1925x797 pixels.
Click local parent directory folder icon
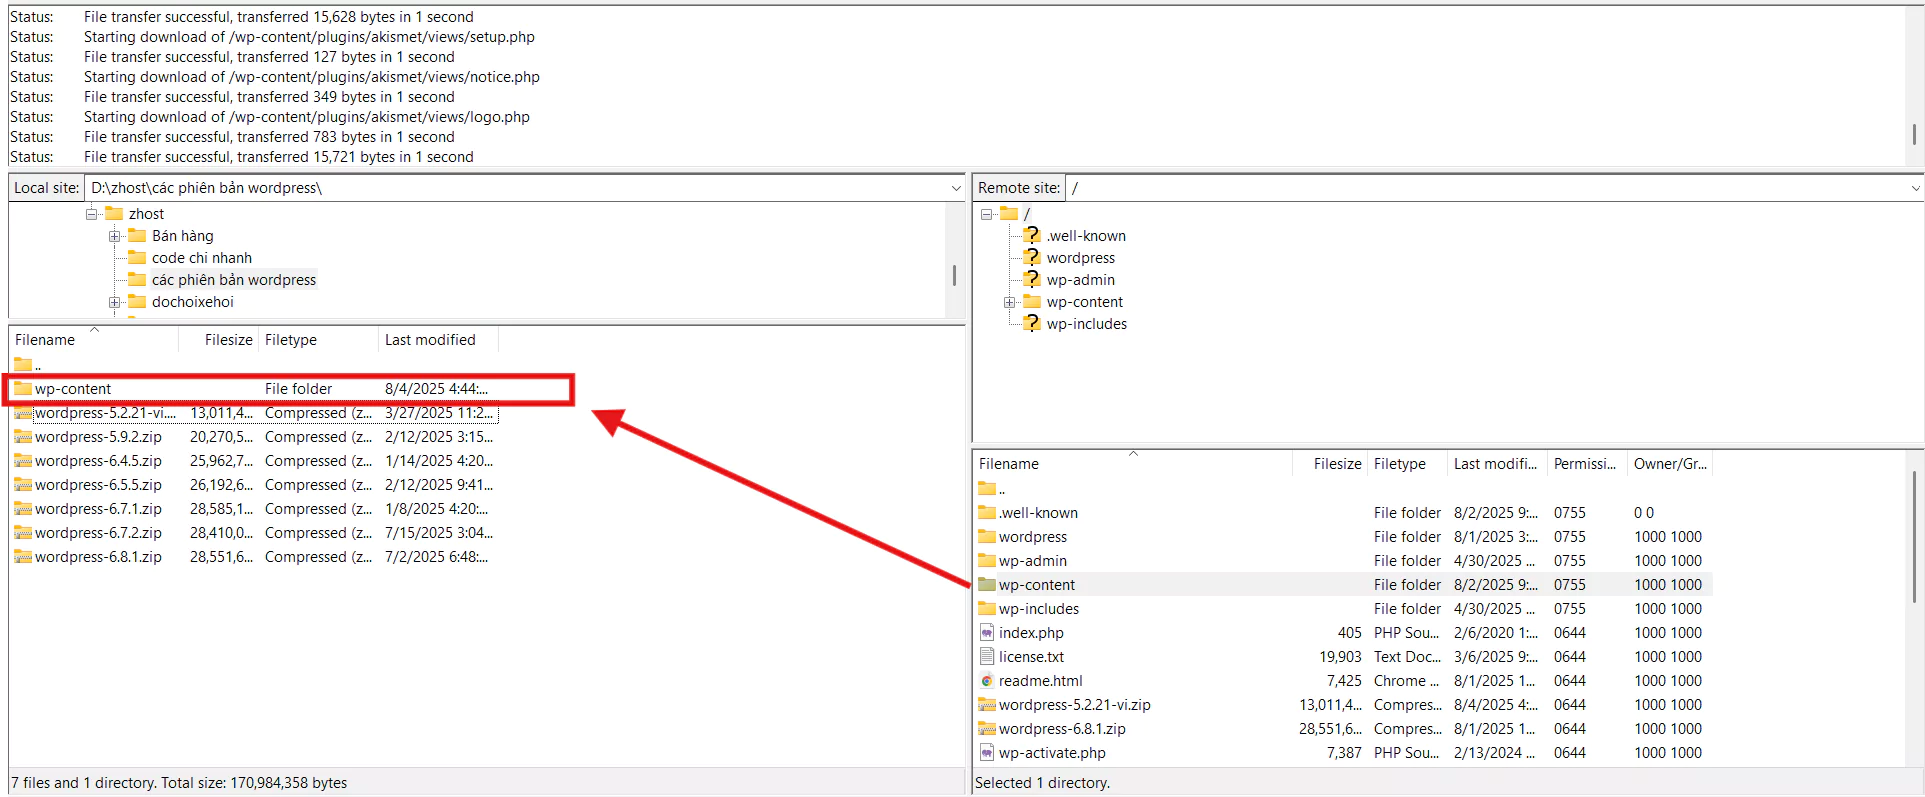click(x=23, y=364)
